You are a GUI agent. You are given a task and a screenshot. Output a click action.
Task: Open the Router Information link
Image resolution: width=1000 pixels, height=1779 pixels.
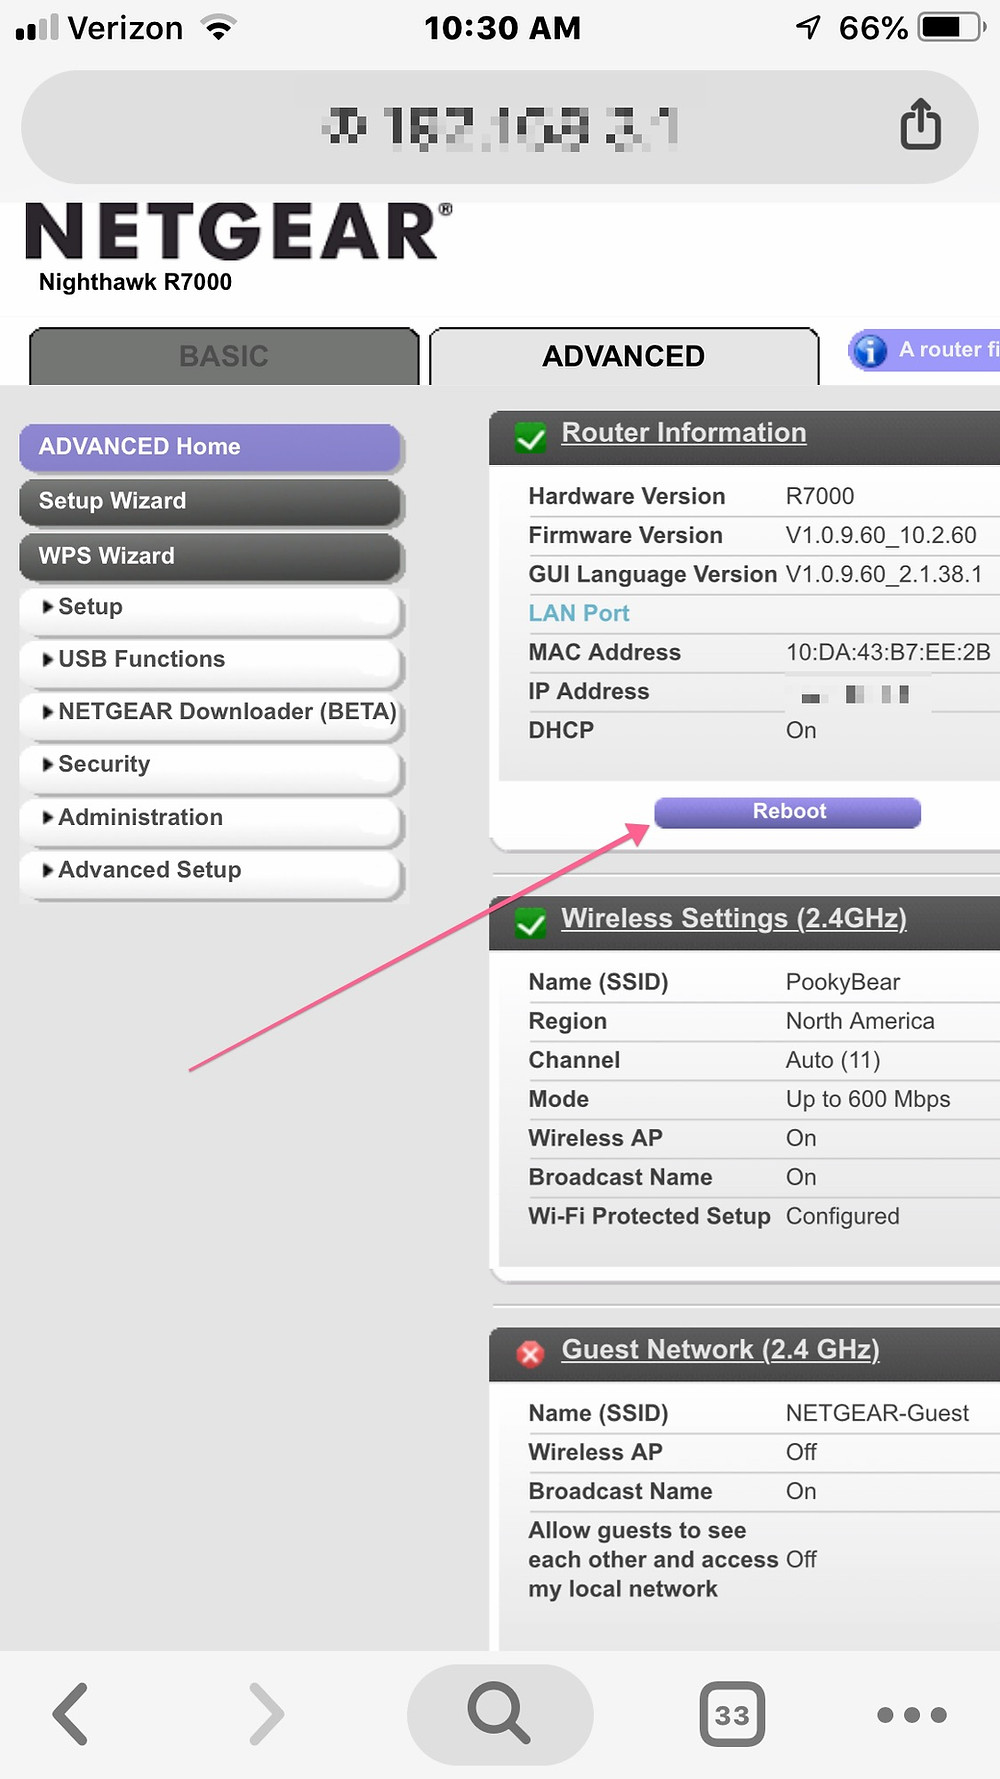click(684, 433)
